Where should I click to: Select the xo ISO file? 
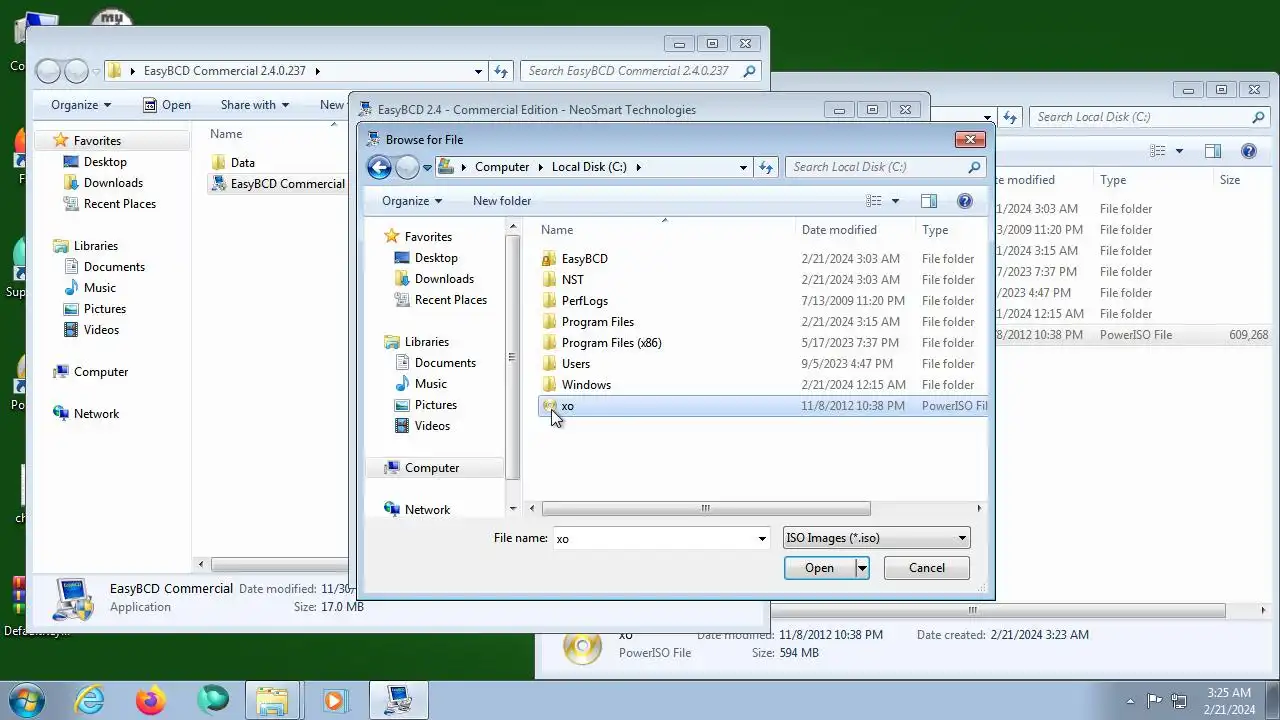pos(763,406)
